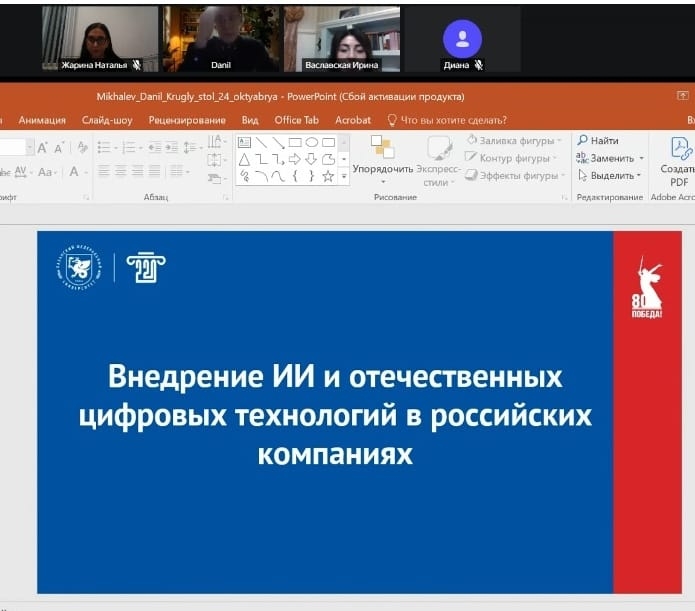Open the font color picker
This screenshot has height=611, width=695.
[75, 172]
